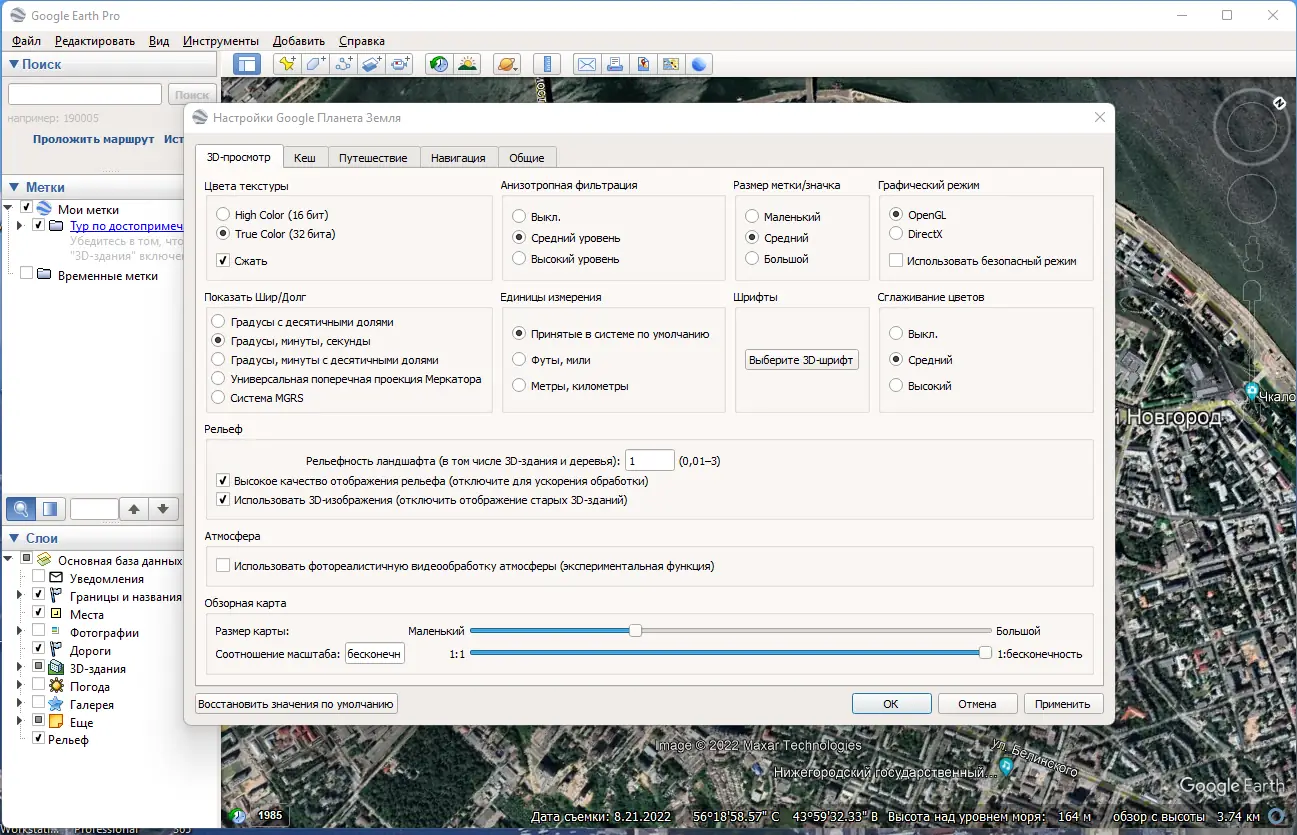Image resolution: width=1297 pixels, height=835 pixels.
Task: Collapse the Слои panel
Action: coord(14,538)
